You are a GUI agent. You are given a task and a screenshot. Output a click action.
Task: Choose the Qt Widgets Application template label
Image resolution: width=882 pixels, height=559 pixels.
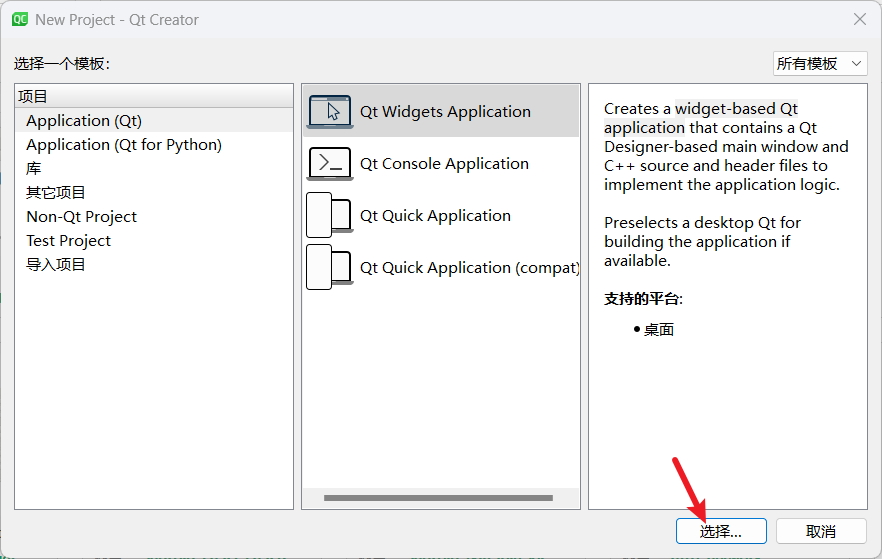click(445, 111)
